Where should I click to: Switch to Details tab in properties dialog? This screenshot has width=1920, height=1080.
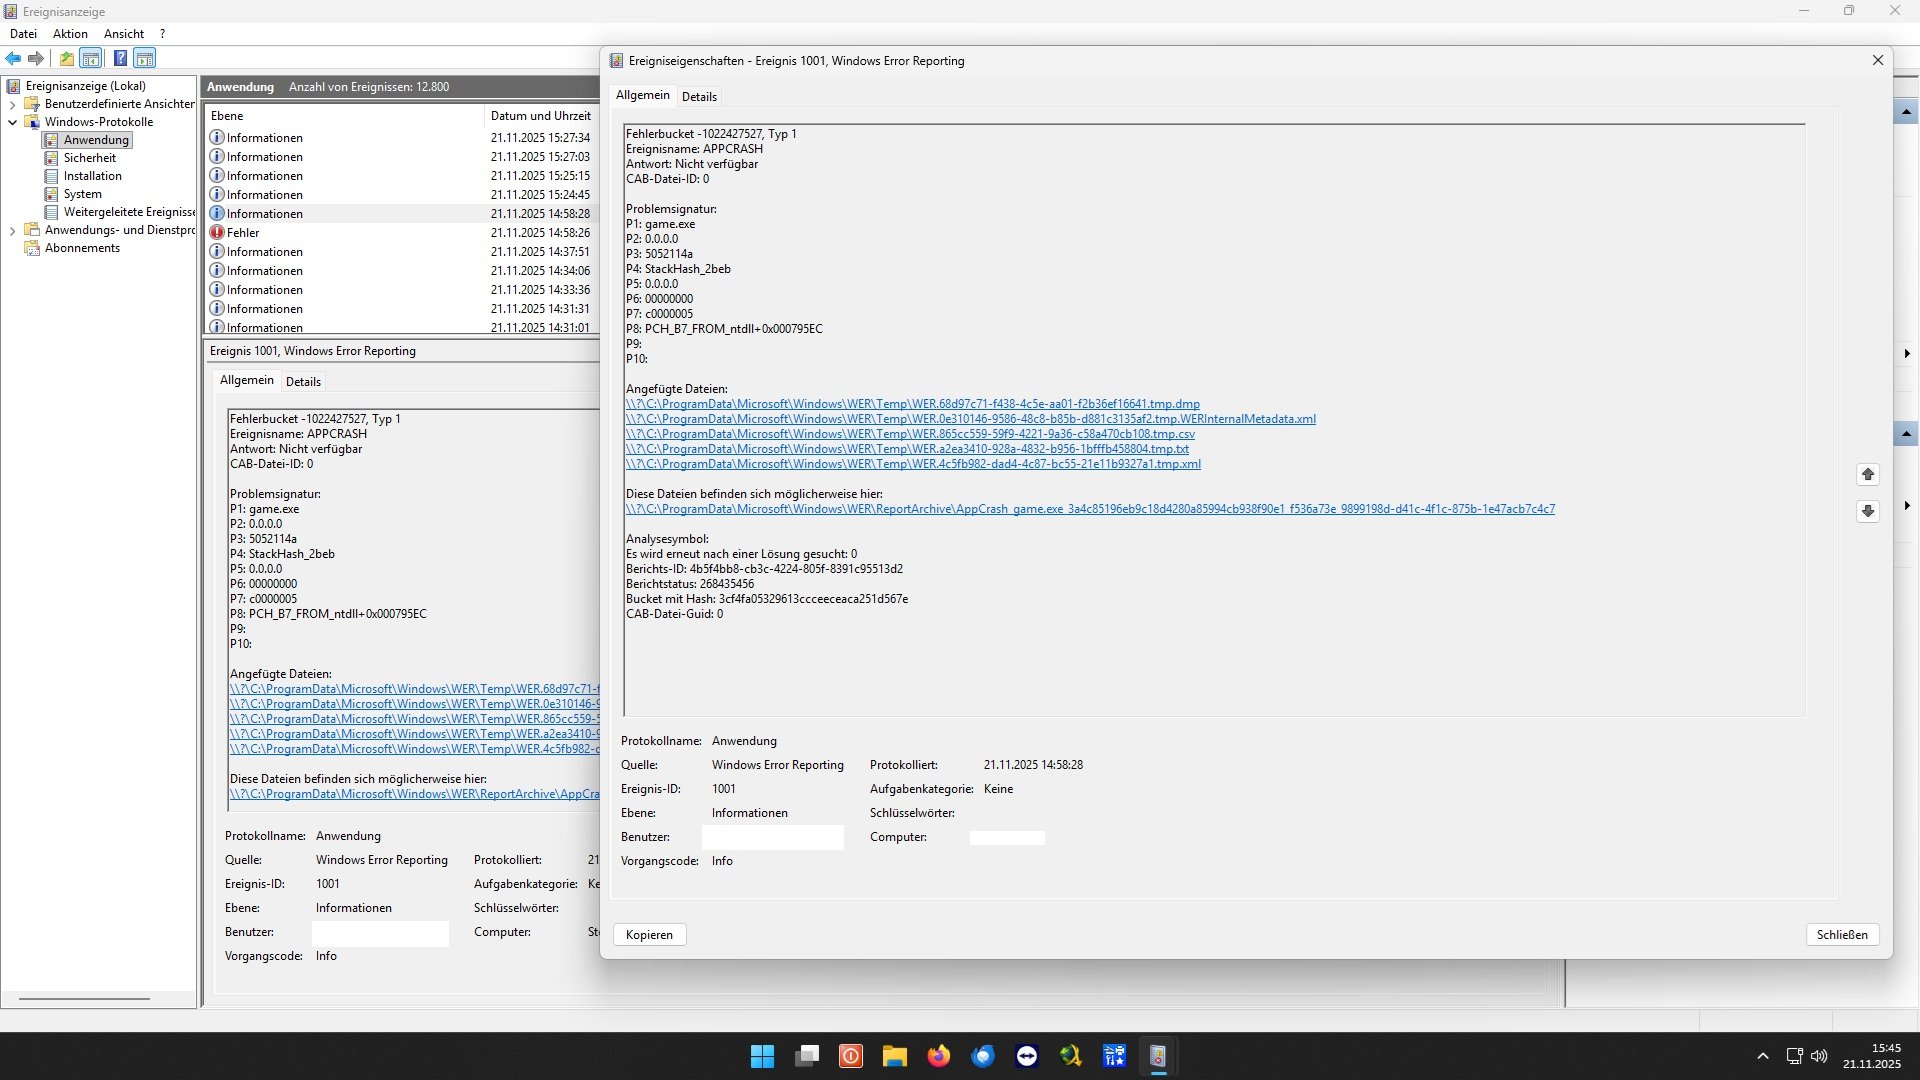pos(699,97)
